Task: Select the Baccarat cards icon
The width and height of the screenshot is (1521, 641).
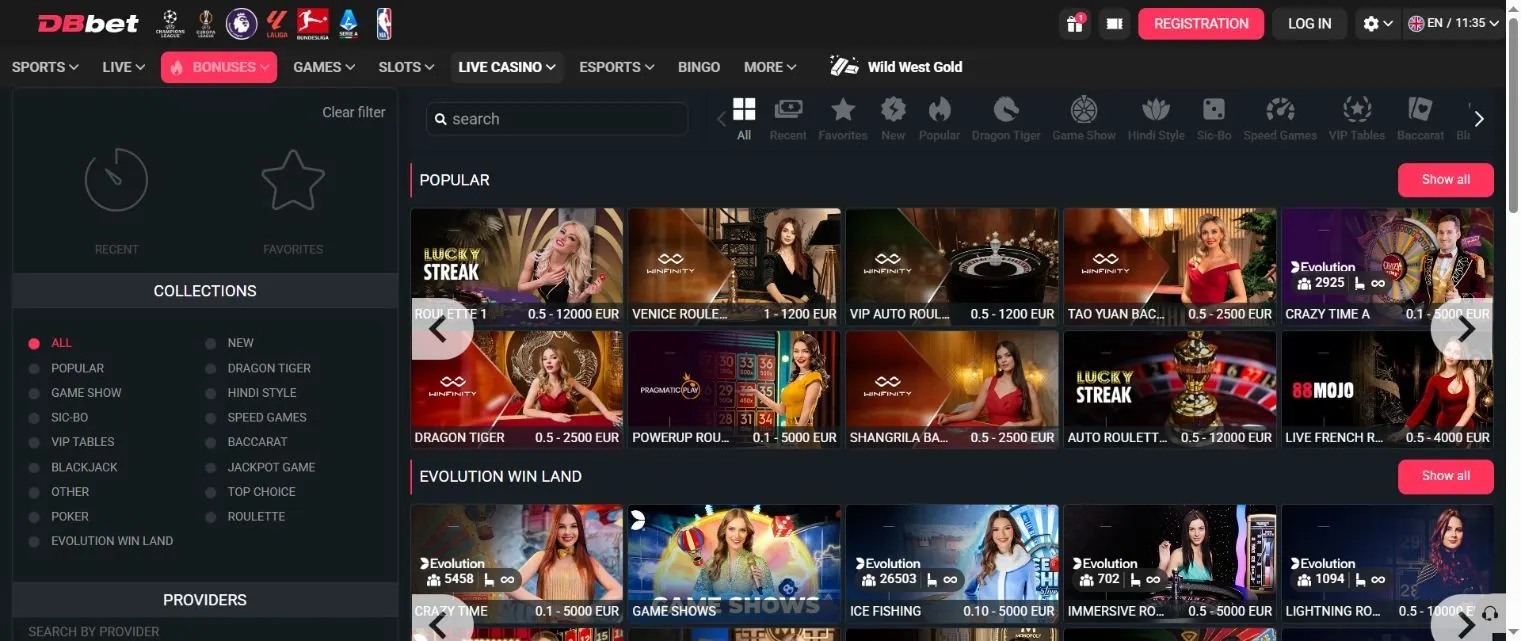Action: (x=1420, y=118)
